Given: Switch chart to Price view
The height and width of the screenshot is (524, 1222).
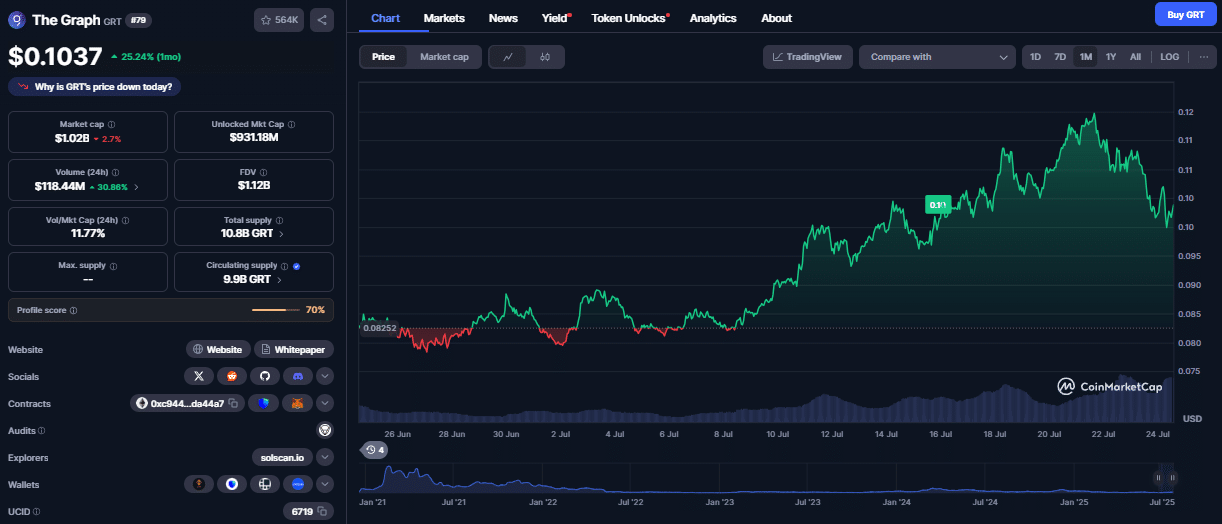Looking at the screenshot, I should click(x=383, y=57).
